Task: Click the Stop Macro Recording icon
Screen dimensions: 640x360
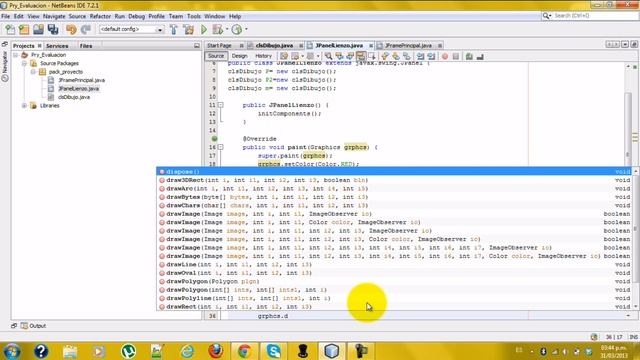Action: pos(456,56)
